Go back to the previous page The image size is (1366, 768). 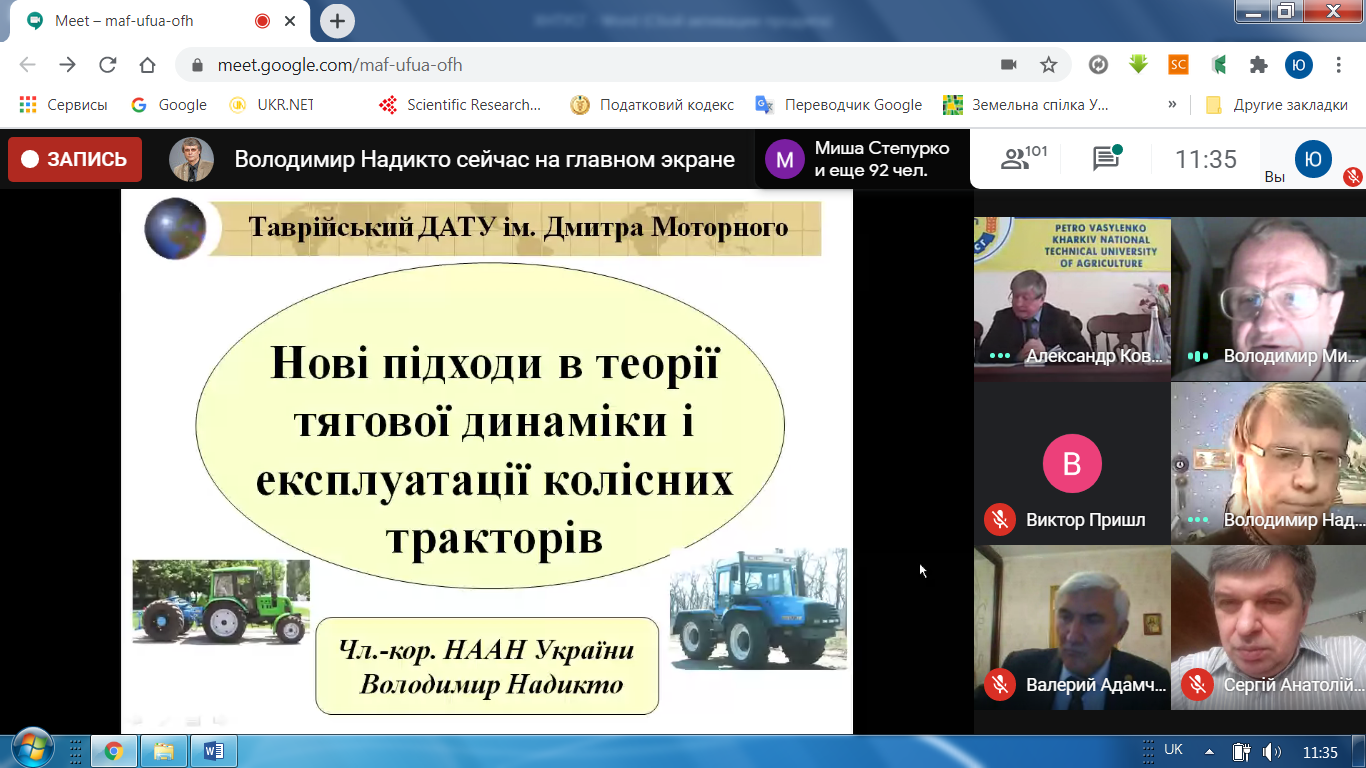point(27,65)
